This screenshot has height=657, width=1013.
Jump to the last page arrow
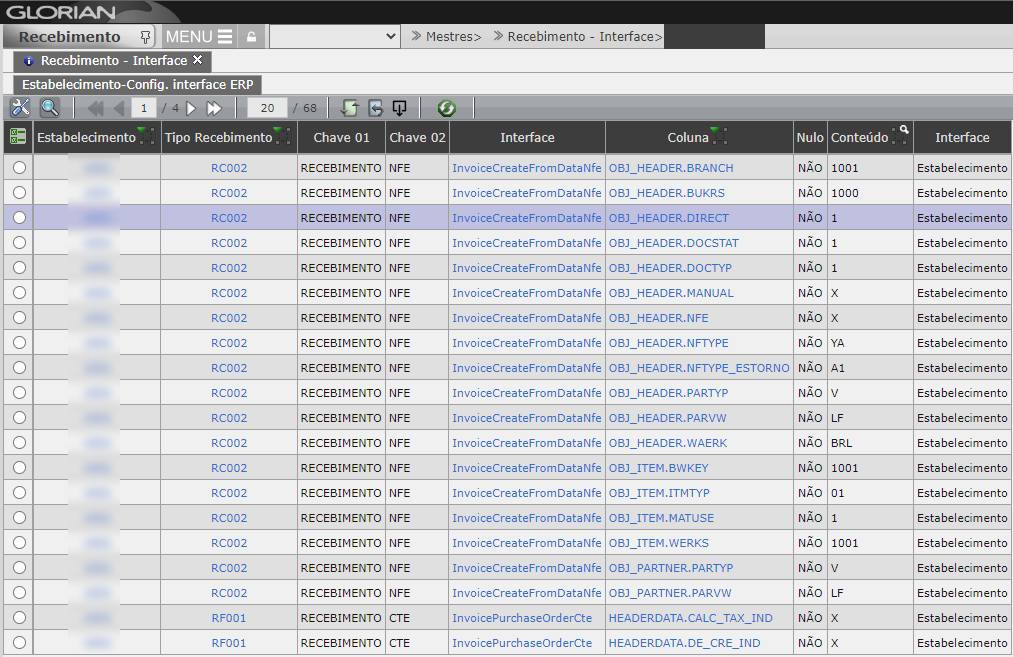tap(214, 108)
